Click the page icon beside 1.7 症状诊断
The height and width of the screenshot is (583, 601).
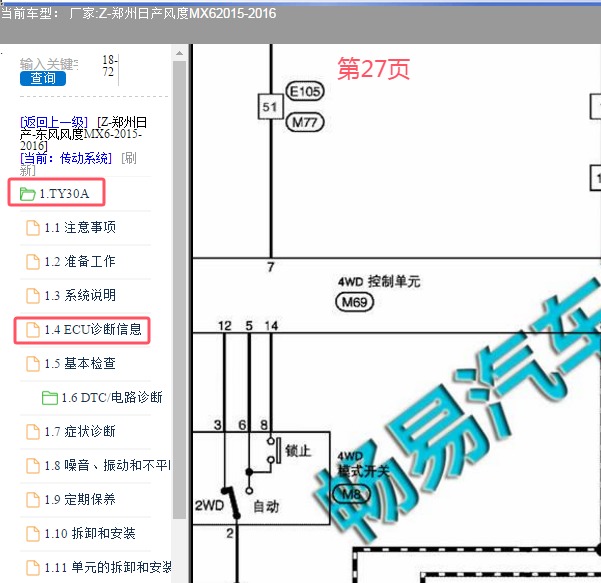tap(33, 432)
